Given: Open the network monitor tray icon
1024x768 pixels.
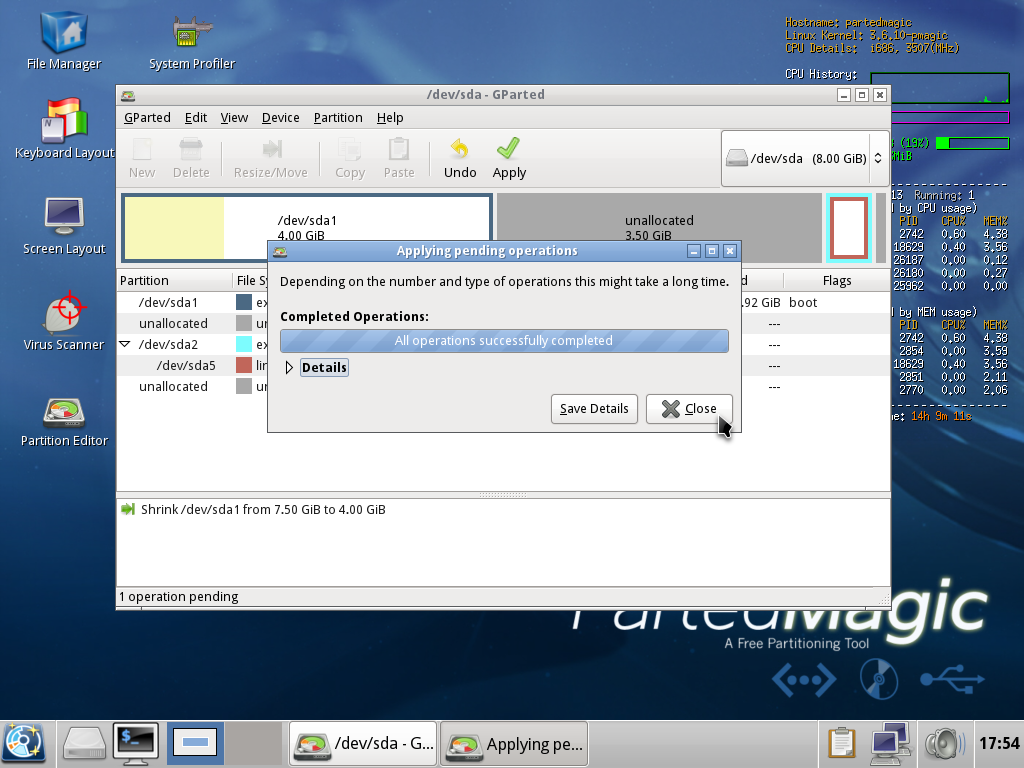Looking at the screenshot, I should [891, 743].
